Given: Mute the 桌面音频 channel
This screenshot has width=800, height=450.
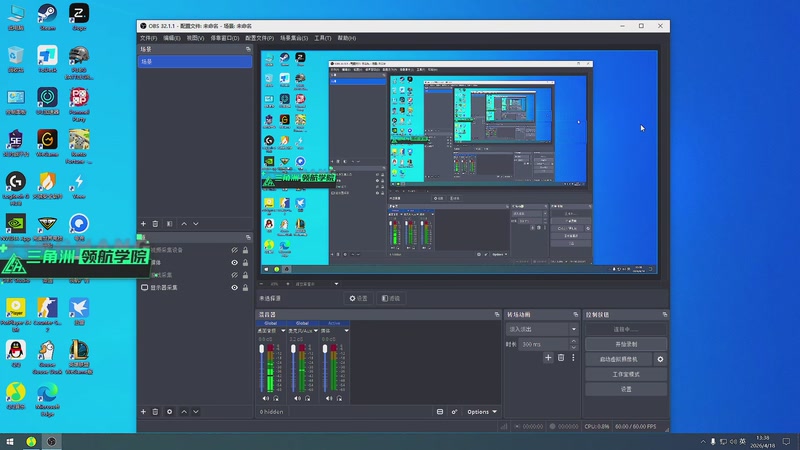Looking at the screenshot, I should [x=266, y=398].
